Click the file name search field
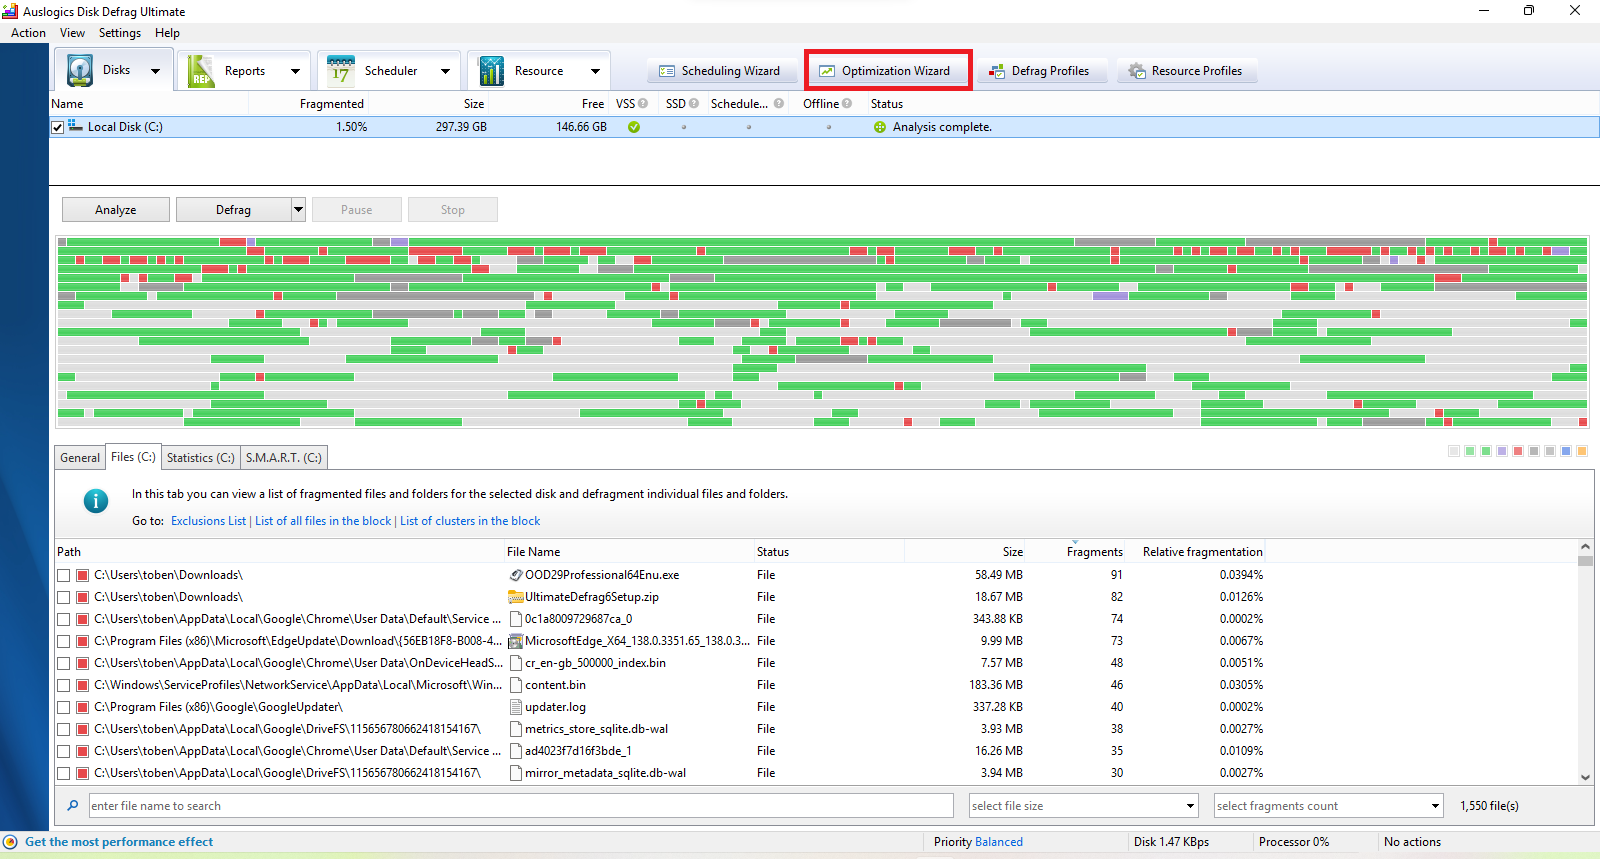Viewport: 1600px width, 859px height. click(x=520, y=806)
